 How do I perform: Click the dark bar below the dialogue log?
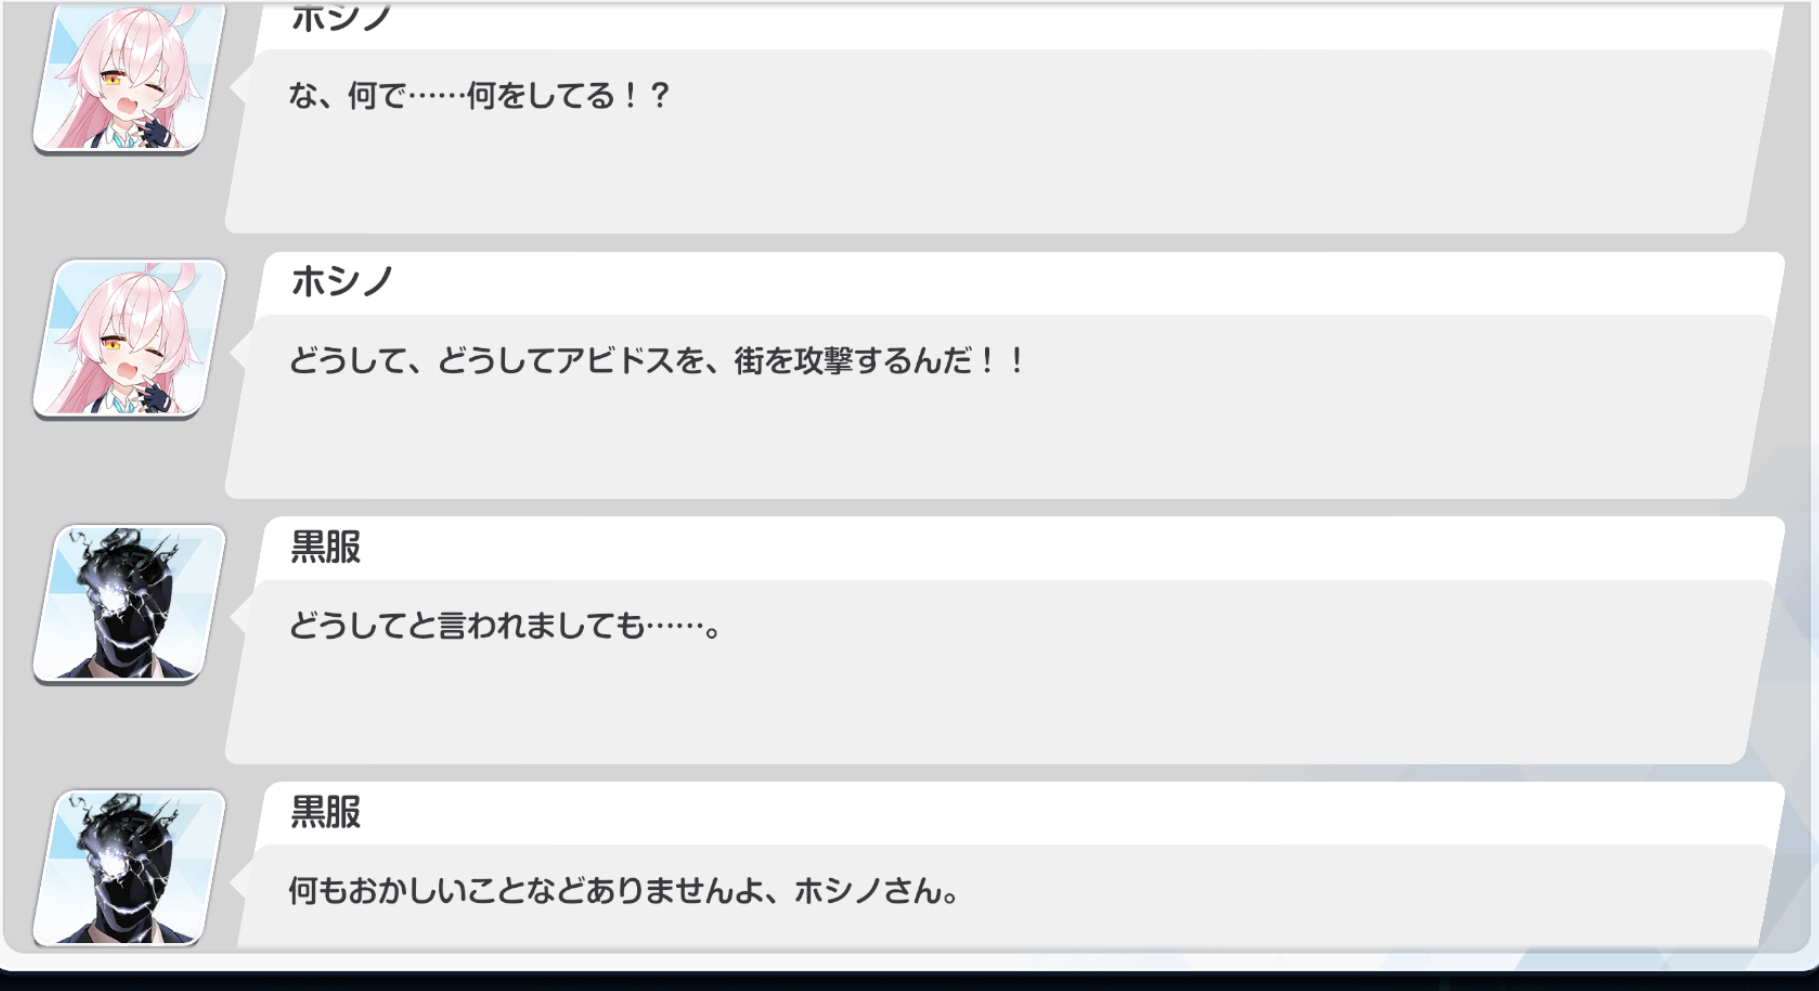point(909,981)
